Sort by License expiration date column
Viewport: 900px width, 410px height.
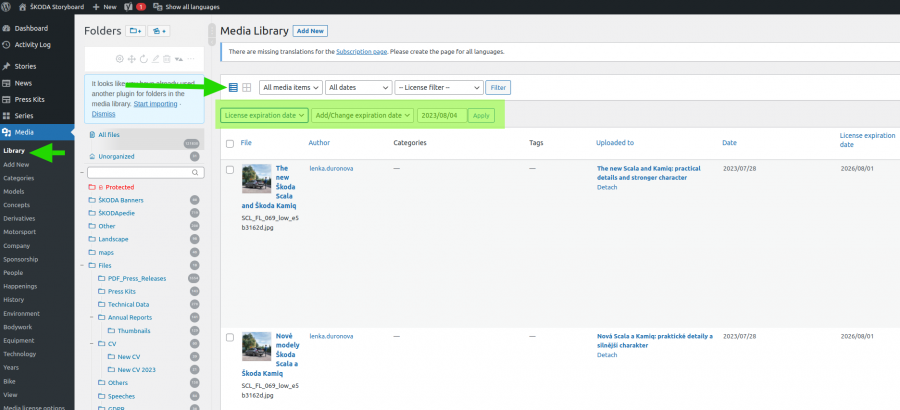coord(867,140)
